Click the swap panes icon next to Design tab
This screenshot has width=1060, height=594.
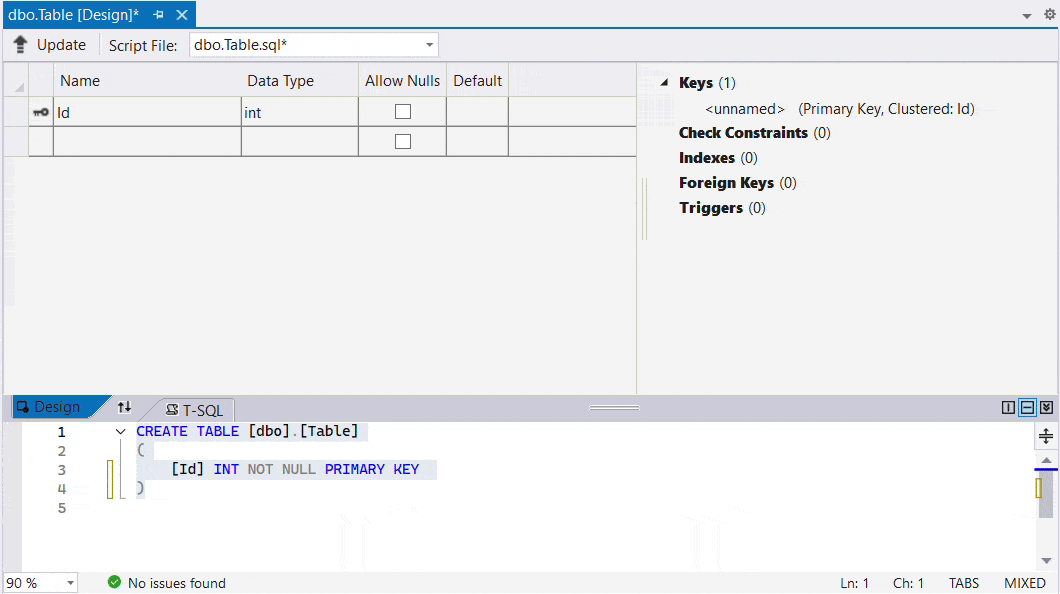pyautogui.click(x=124, y=407)
